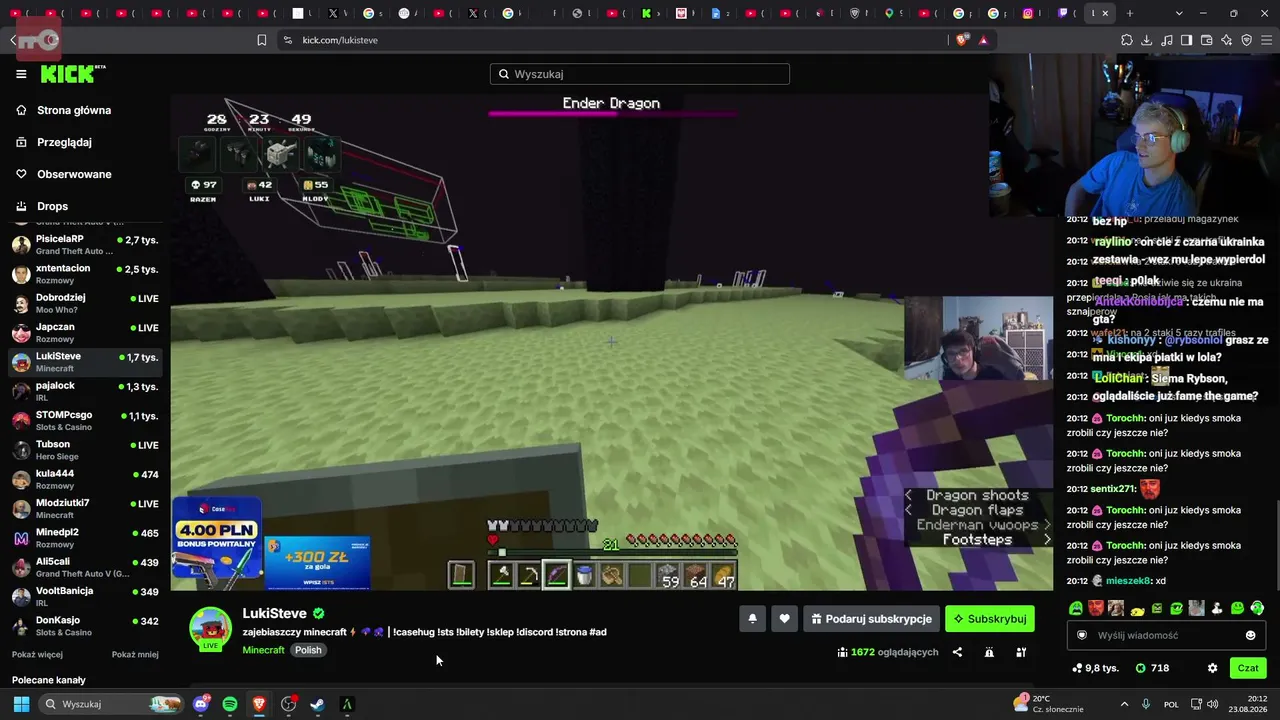The image size is (1280, 720).
Task: Open Windows Start menu
Action: (21, 704)
